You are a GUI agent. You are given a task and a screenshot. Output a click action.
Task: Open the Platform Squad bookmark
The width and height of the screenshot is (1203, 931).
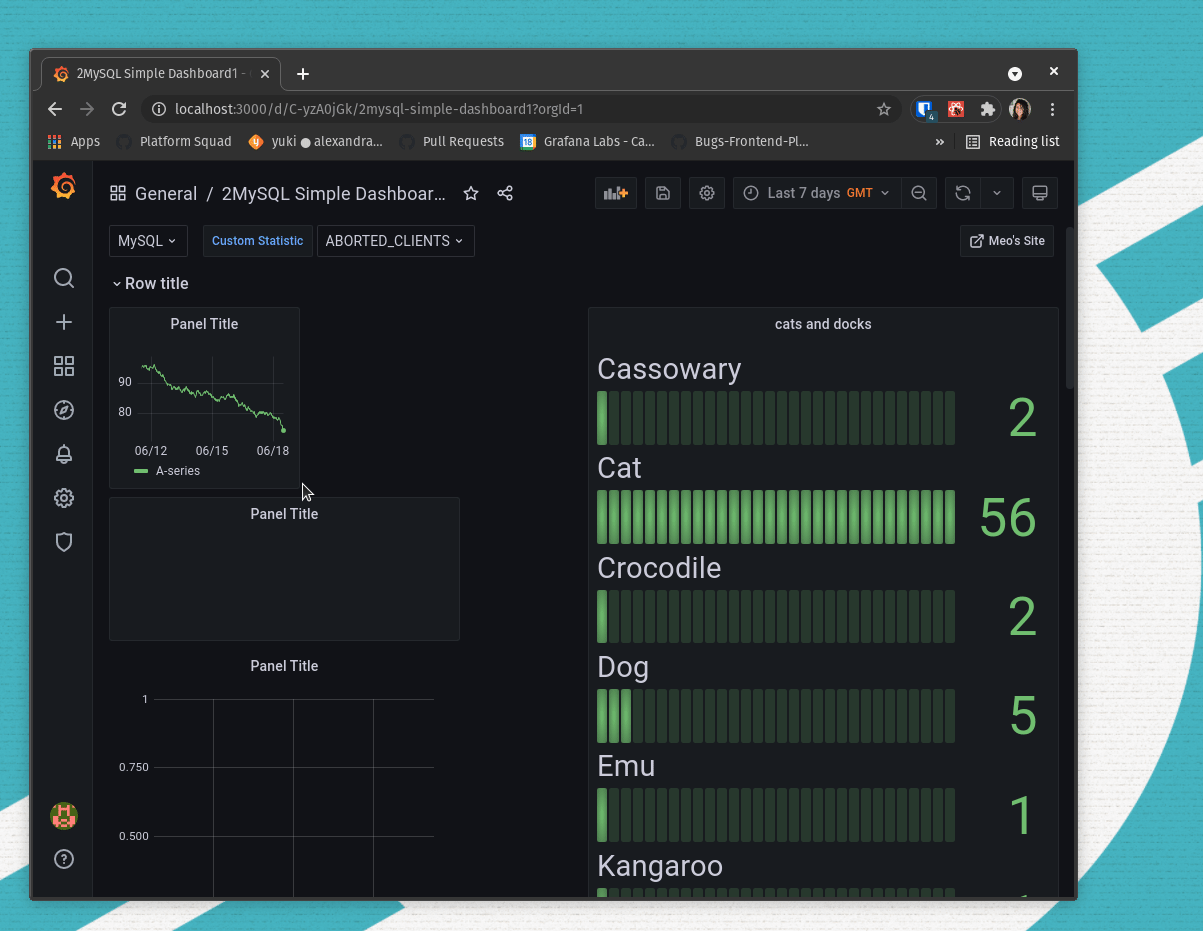[x=174, y=142]
